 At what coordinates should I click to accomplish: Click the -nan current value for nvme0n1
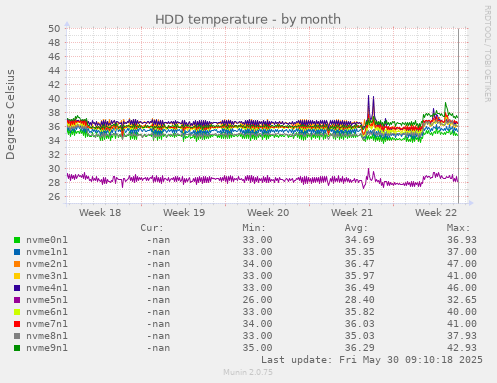[158, 240]
